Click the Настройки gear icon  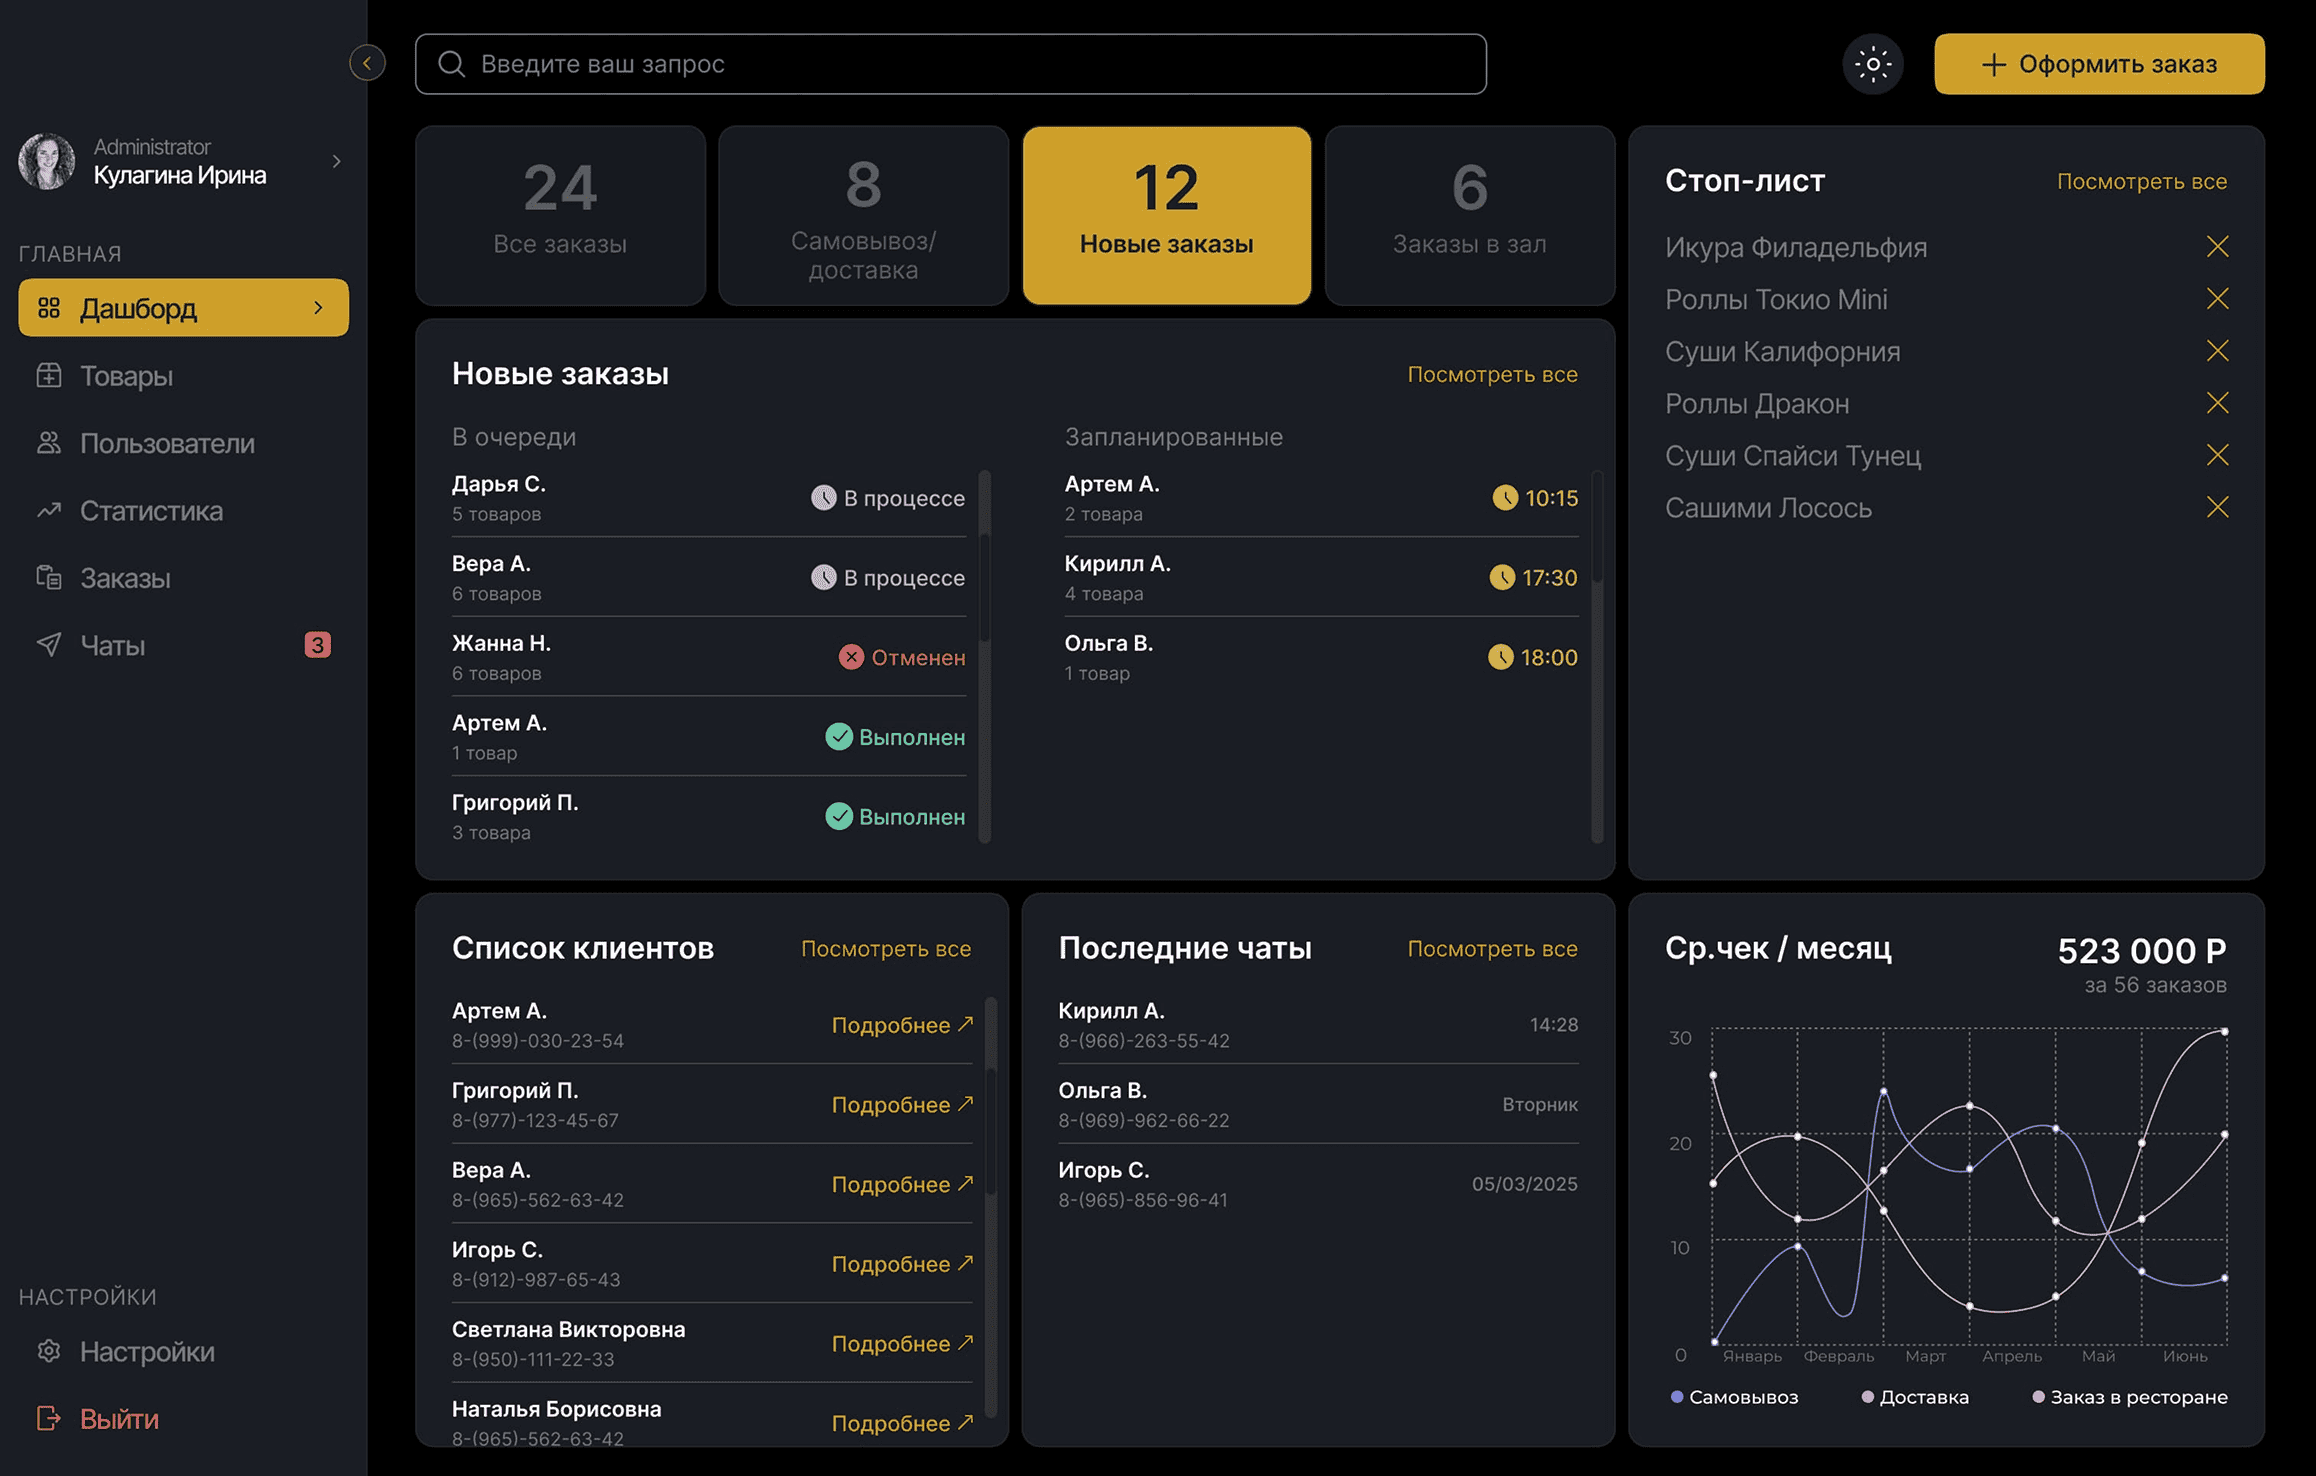point(49,1351)
